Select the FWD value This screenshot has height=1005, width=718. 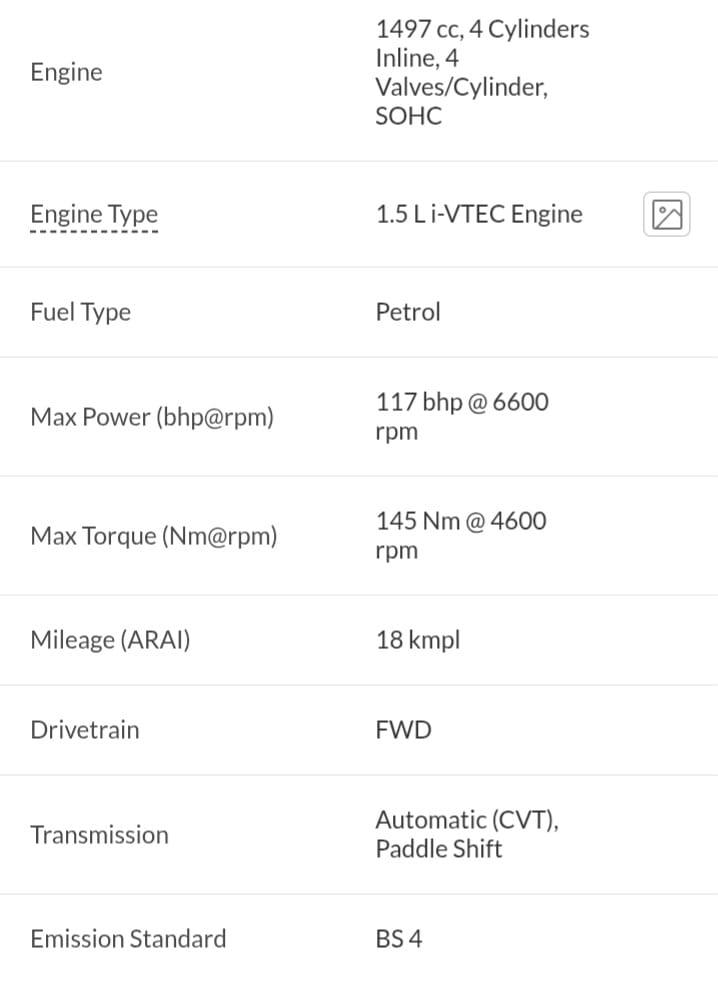pyautogui.click(x=403, y=730)
